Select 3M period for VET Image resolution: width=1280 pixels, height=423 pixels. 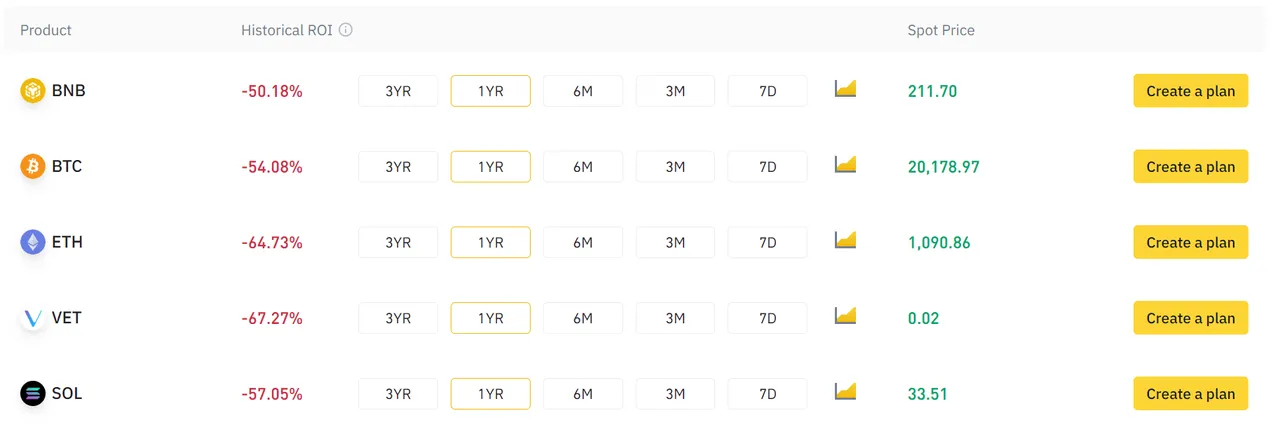675,318
